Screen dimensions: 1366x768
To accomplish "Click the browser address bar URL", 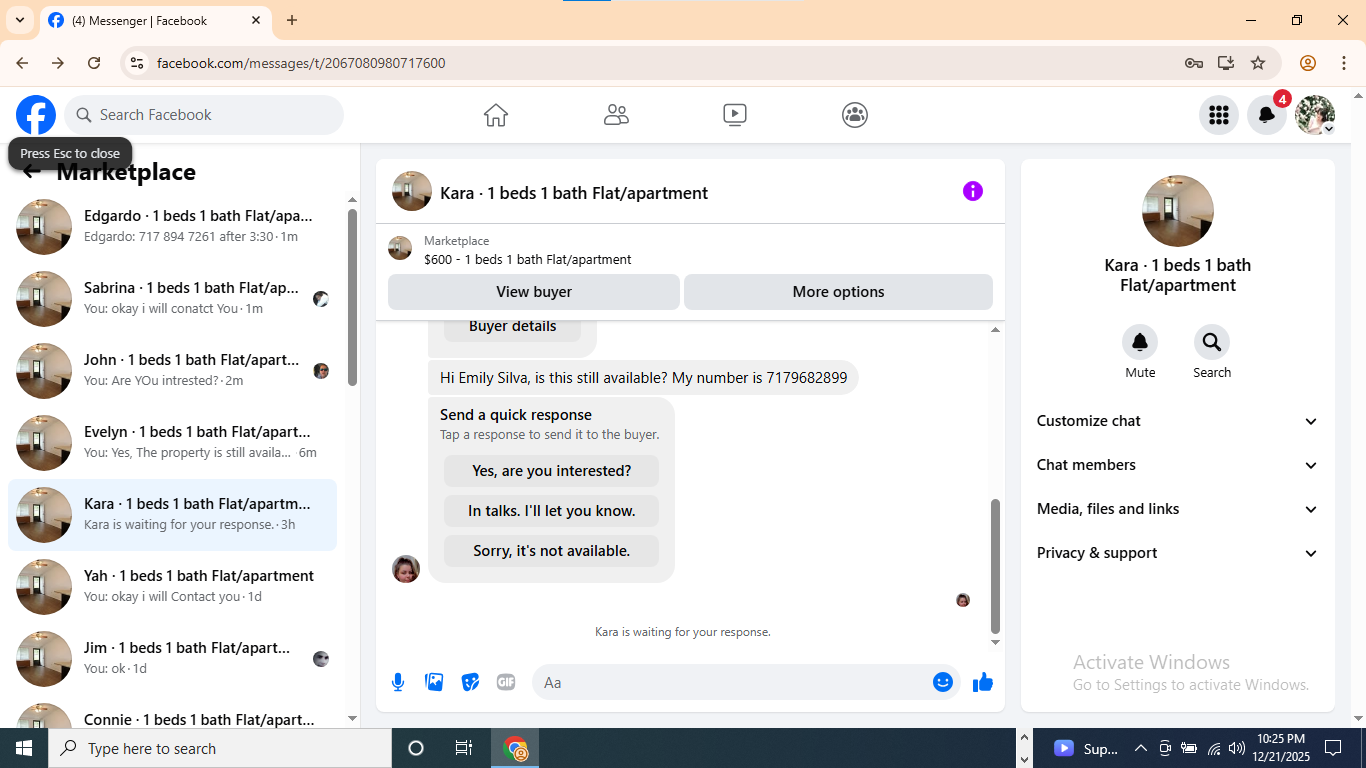I will 301,63.
